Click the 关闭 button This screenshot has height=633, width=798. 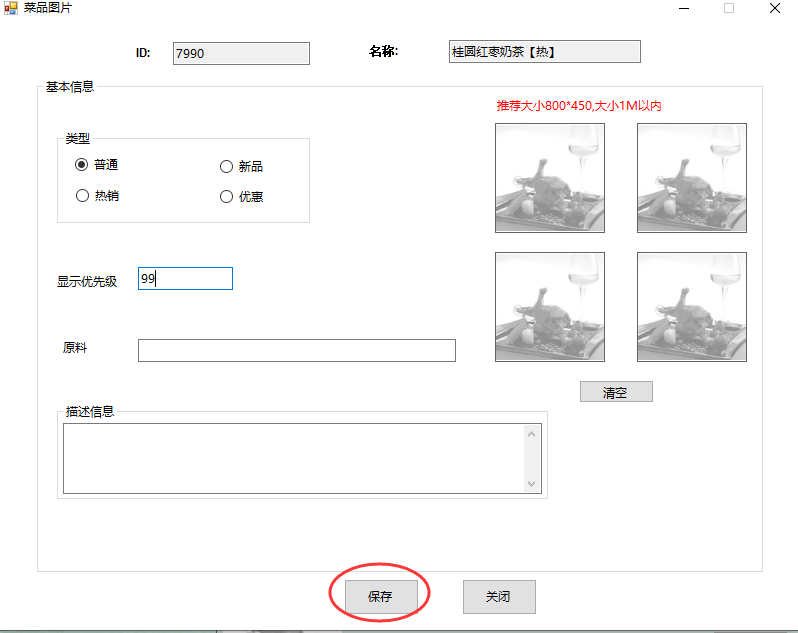point(499,596)
